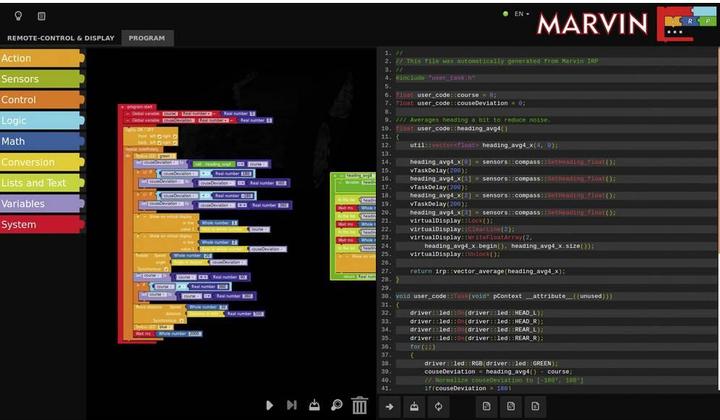The height and width of the screenshot is (420, 720).
Task: Open the Control block category
Action: click(42, 100)
